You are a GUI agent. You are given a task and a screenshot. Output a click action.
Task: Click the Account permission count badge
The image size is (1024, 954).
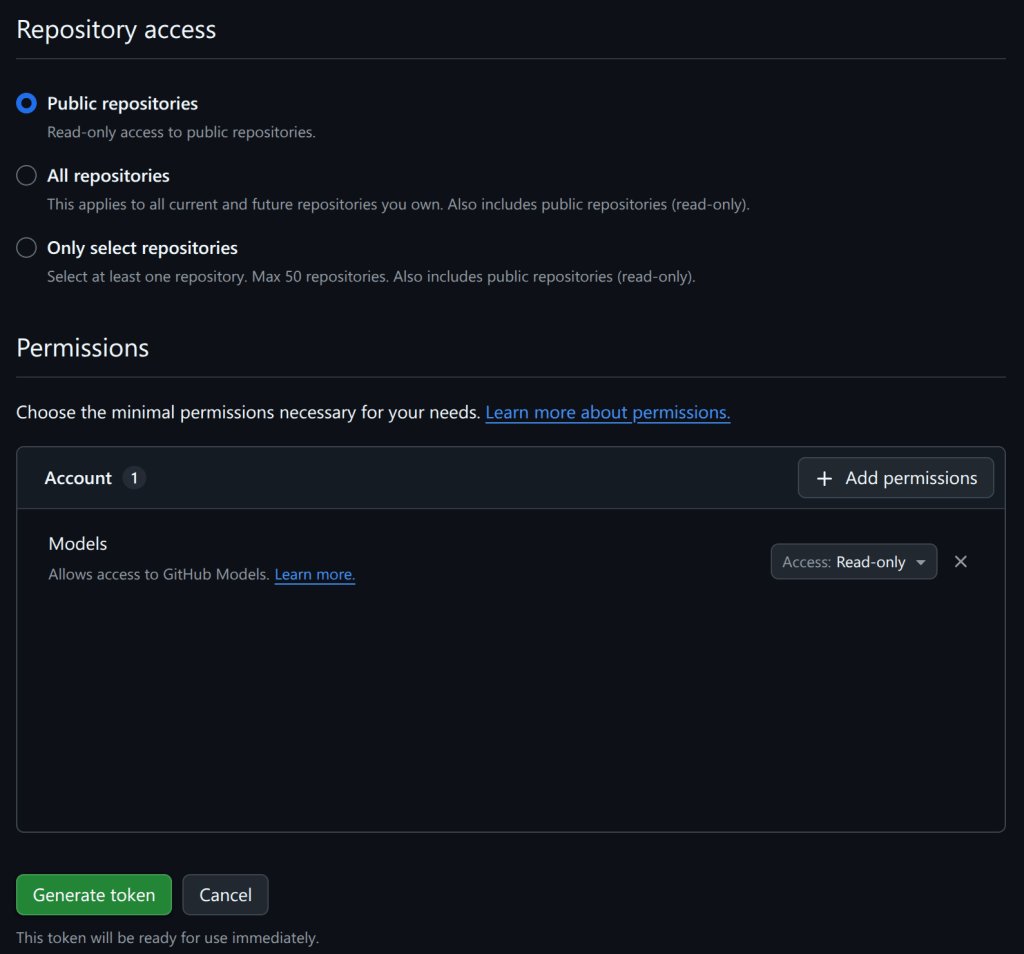click(133, 478)
